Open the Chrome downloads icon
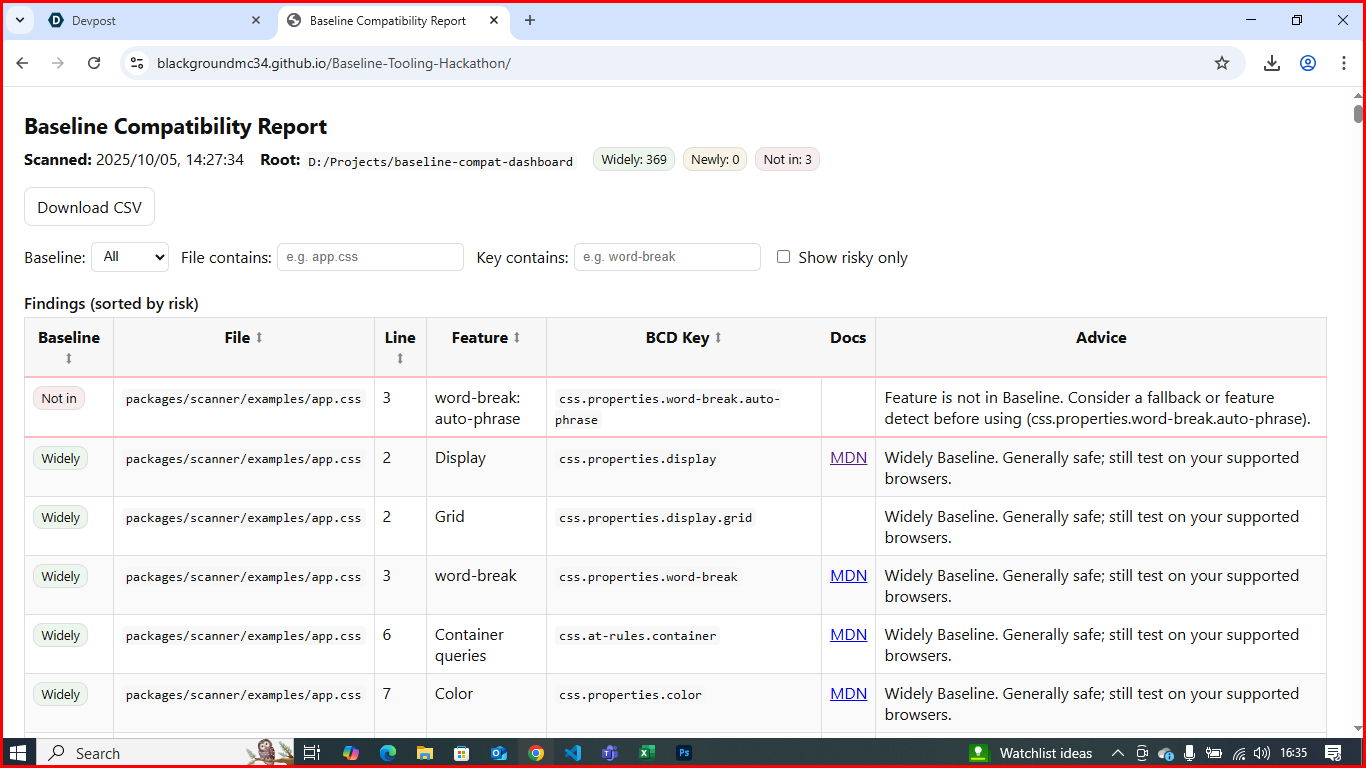1366x768 pixels. click(1272, 63)
